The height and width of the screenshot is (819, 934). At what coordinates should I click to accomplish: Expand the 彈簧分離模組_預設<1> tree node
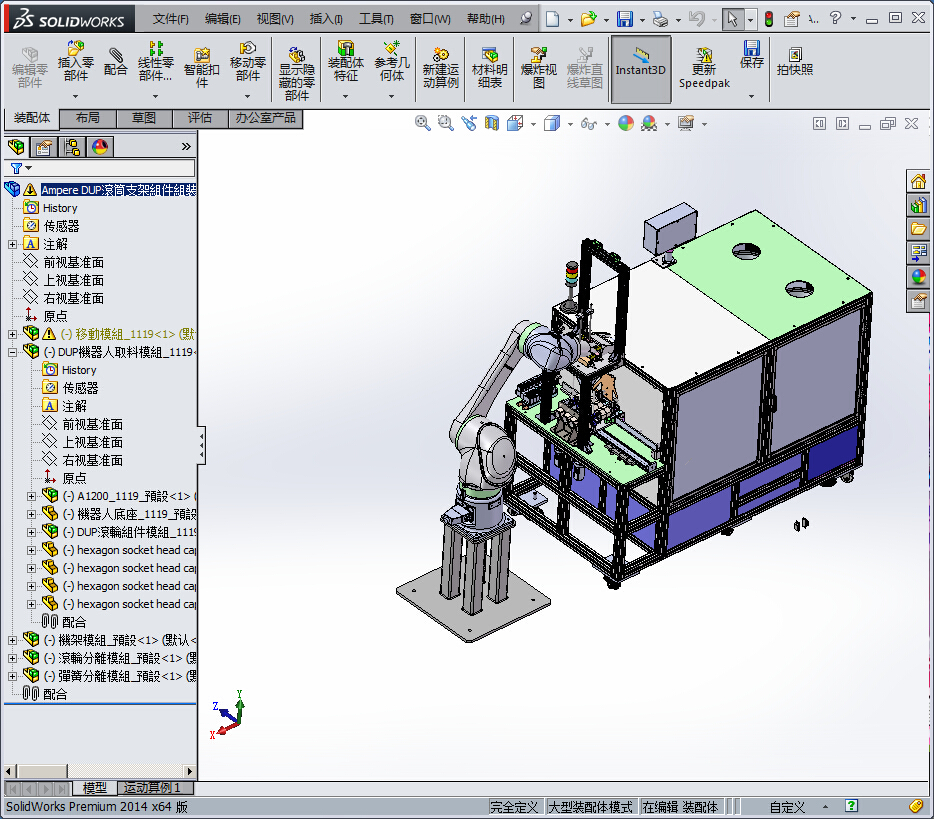tap(12, 676)
